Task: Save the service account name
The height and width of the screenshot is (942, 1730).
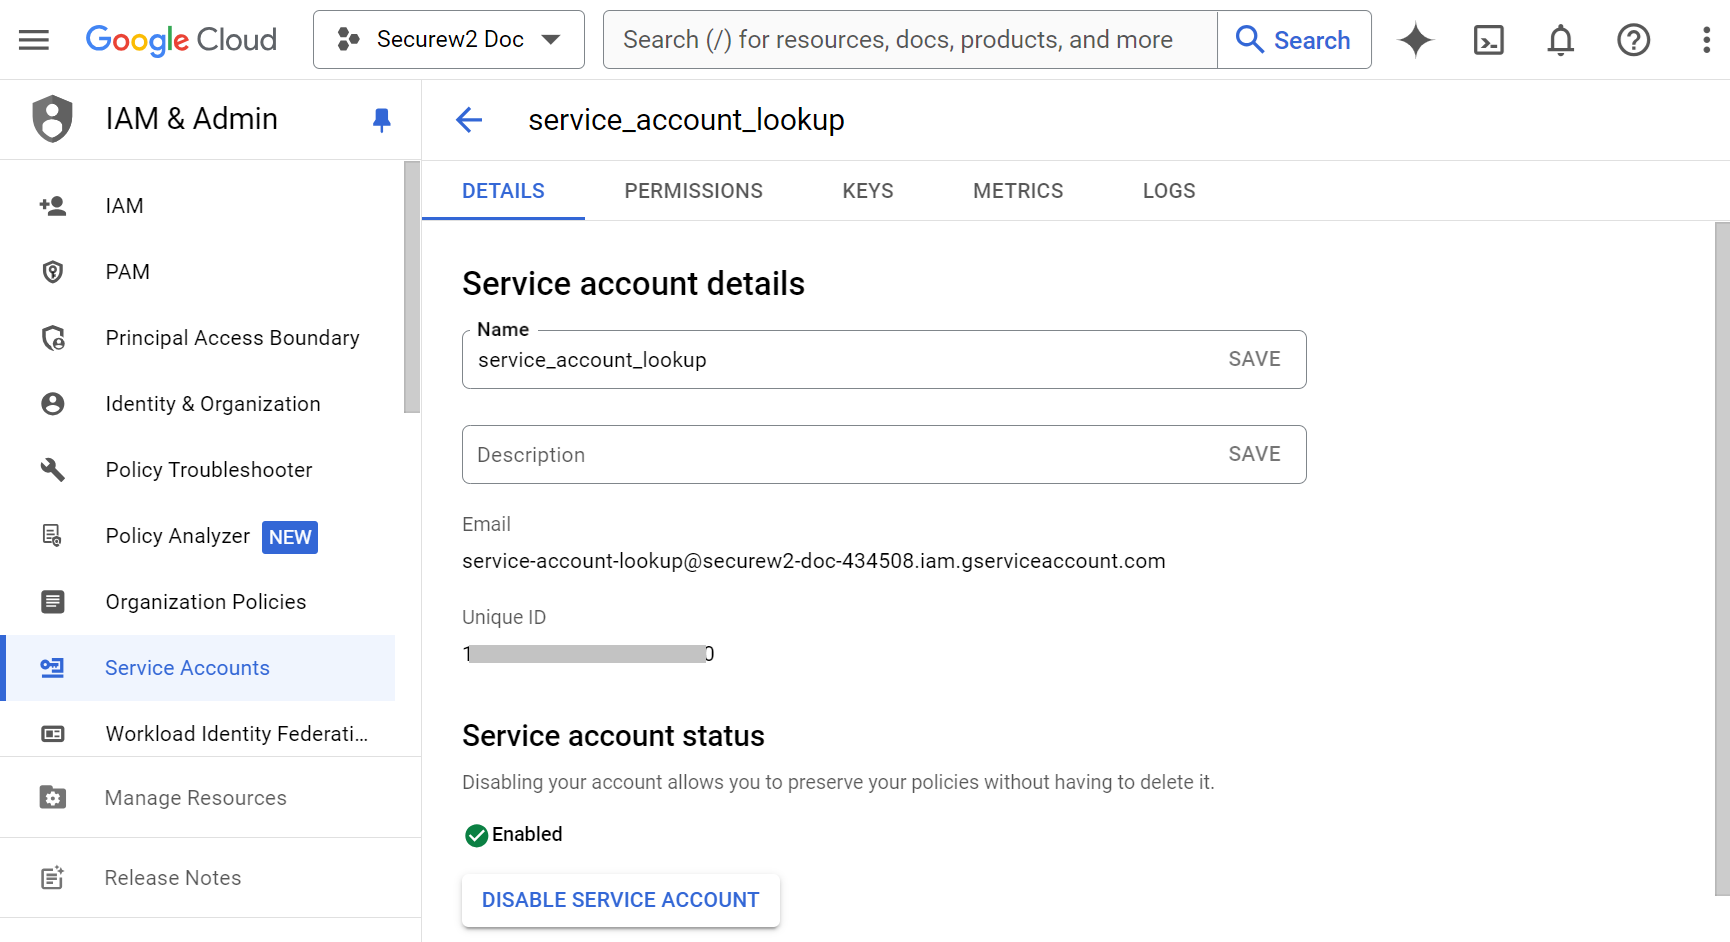Action: (1254, 359)
